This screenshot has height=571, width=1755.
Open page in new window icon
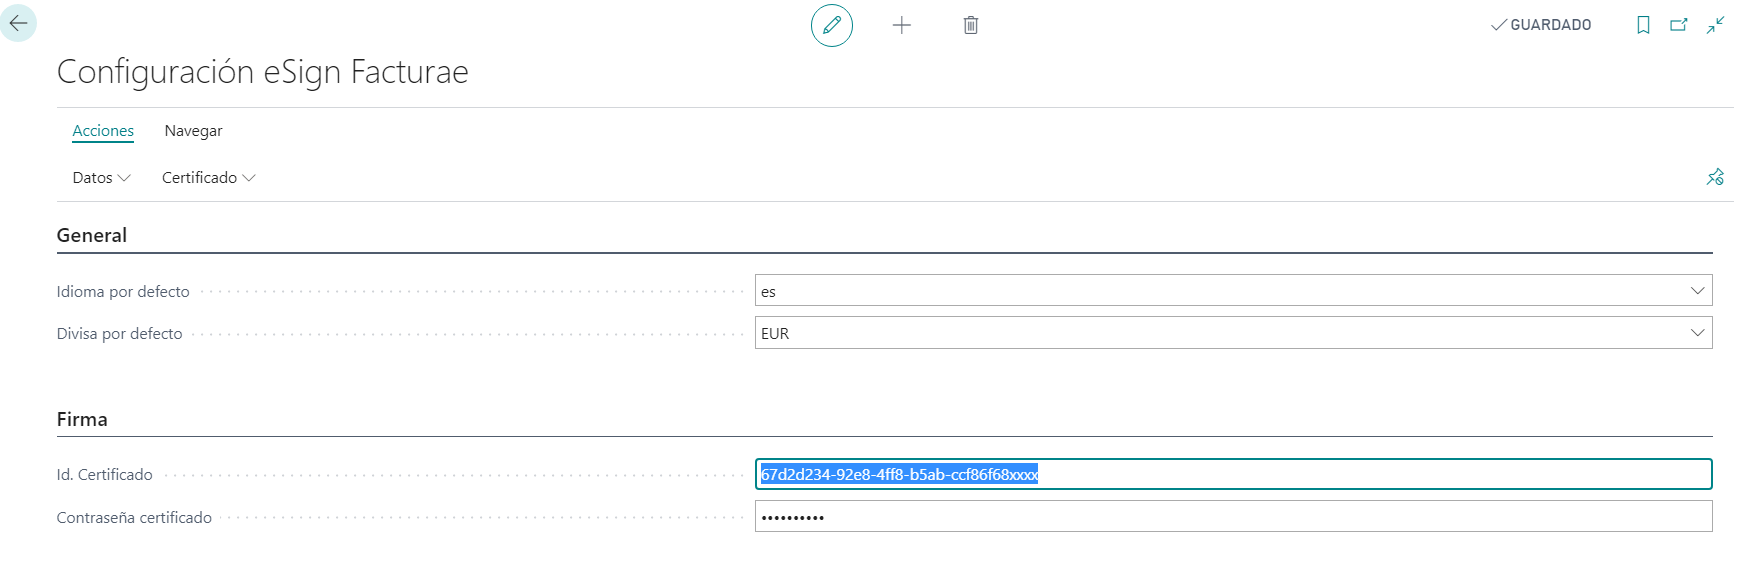[x=1679, y=25]
